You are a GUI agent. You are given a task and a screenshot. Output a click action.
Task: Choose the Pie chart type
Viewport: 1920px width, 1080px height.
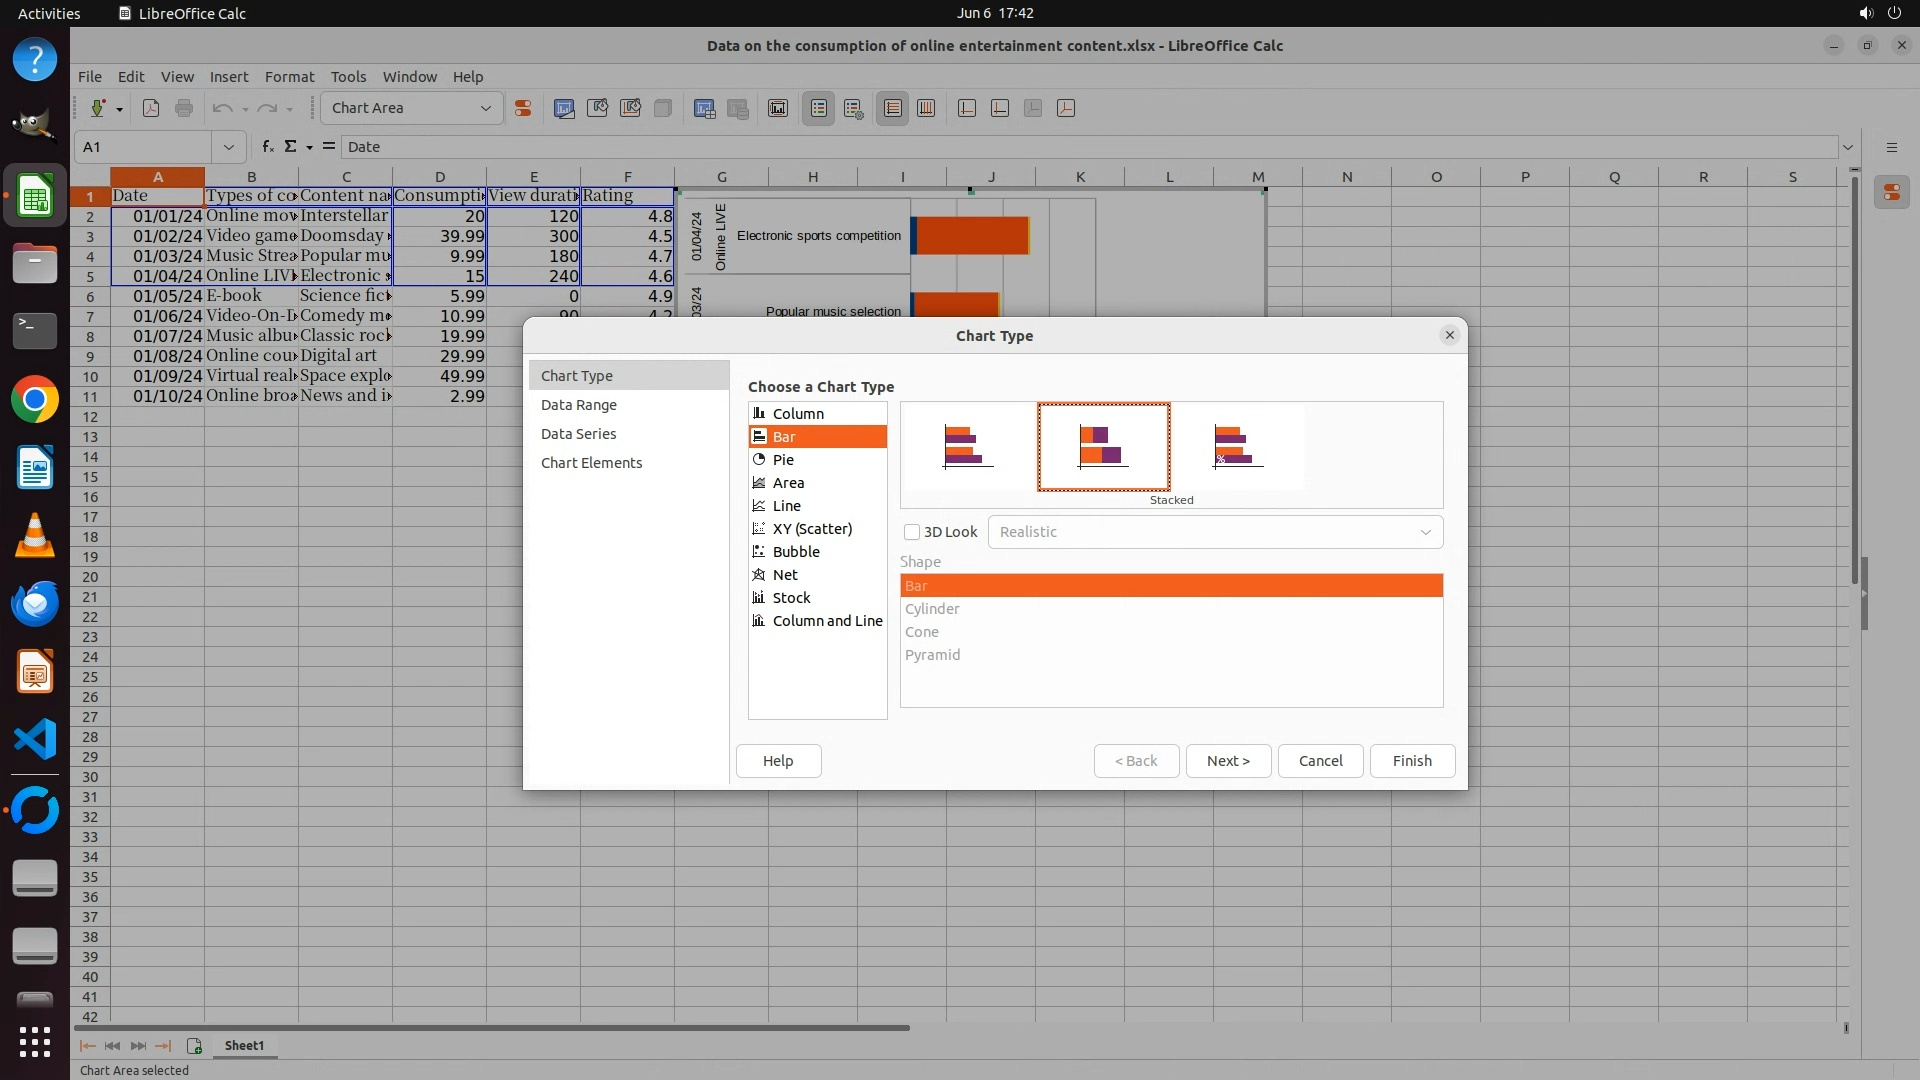[783, 460]
